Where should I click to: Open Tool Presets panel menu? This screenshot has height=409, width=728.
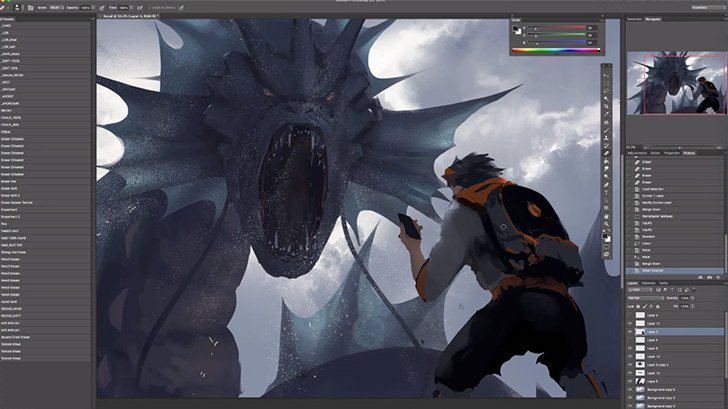[92, 19]
